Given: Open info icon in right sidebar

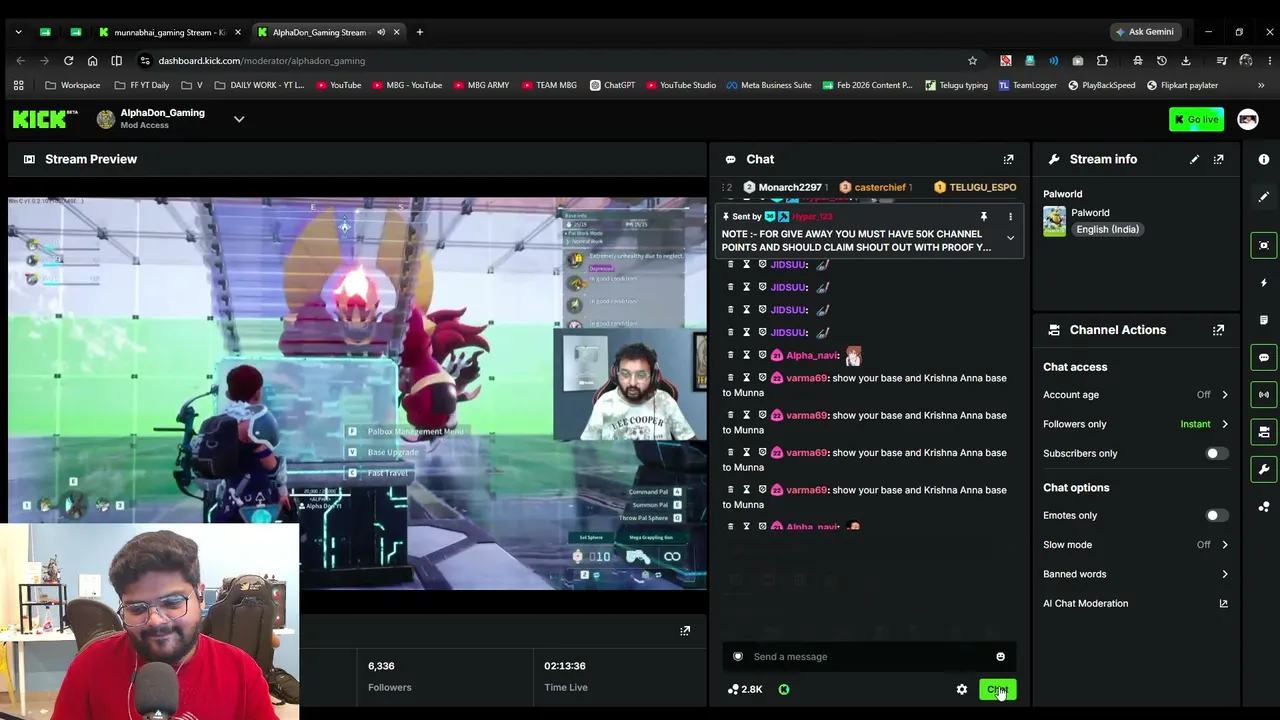Looking at the screenshot, I should (x=1264, y=159).
